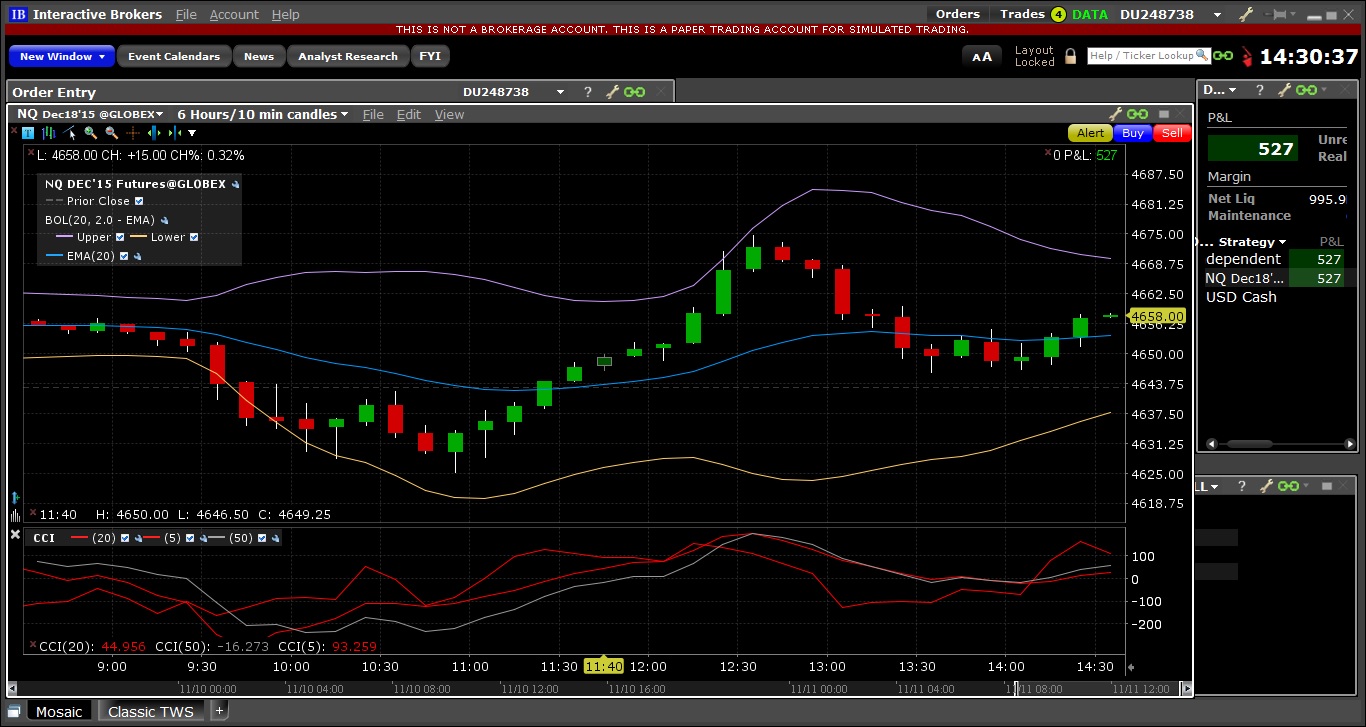Open the right-side D... panel title dropdown
The image size is (1366, 727).
click(1232, 90)
